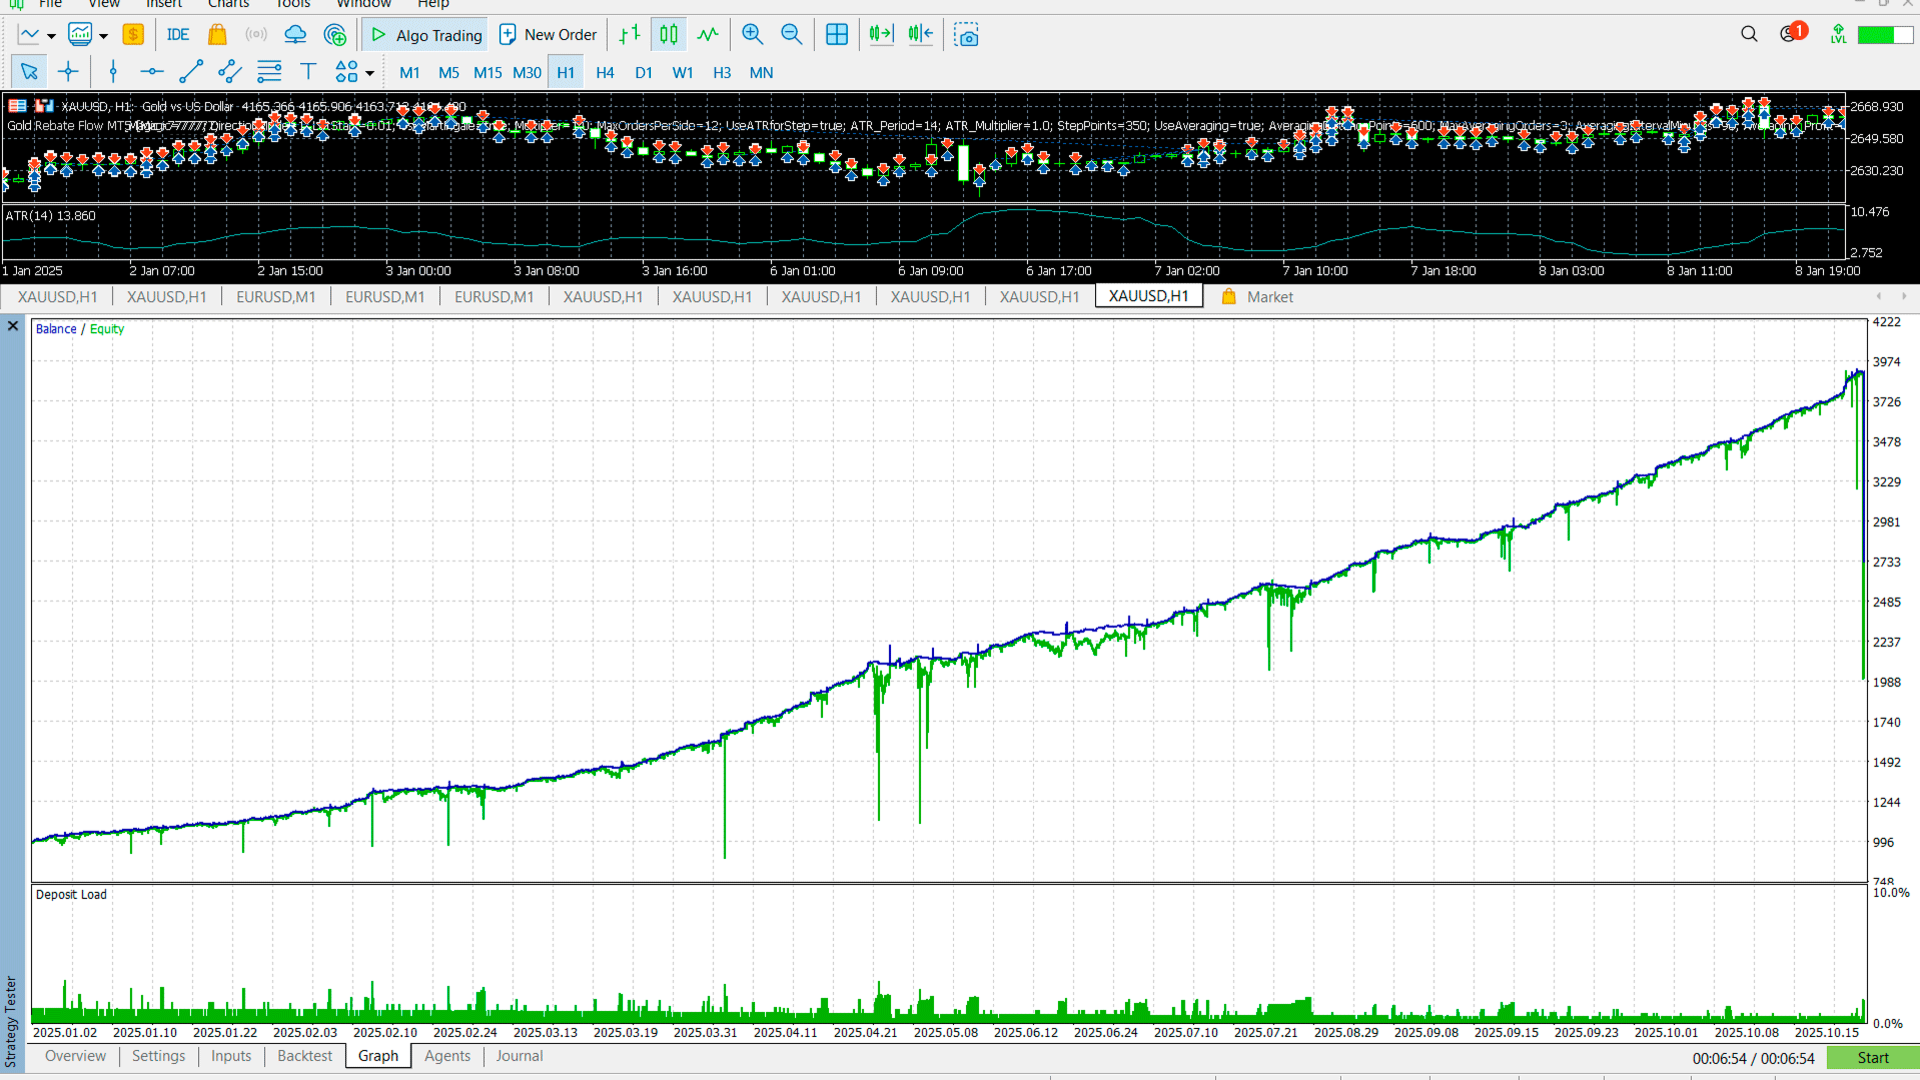1920x1080 pixels.
Task: Open the tile windows grid icon
Action: (x=837, y=35)
